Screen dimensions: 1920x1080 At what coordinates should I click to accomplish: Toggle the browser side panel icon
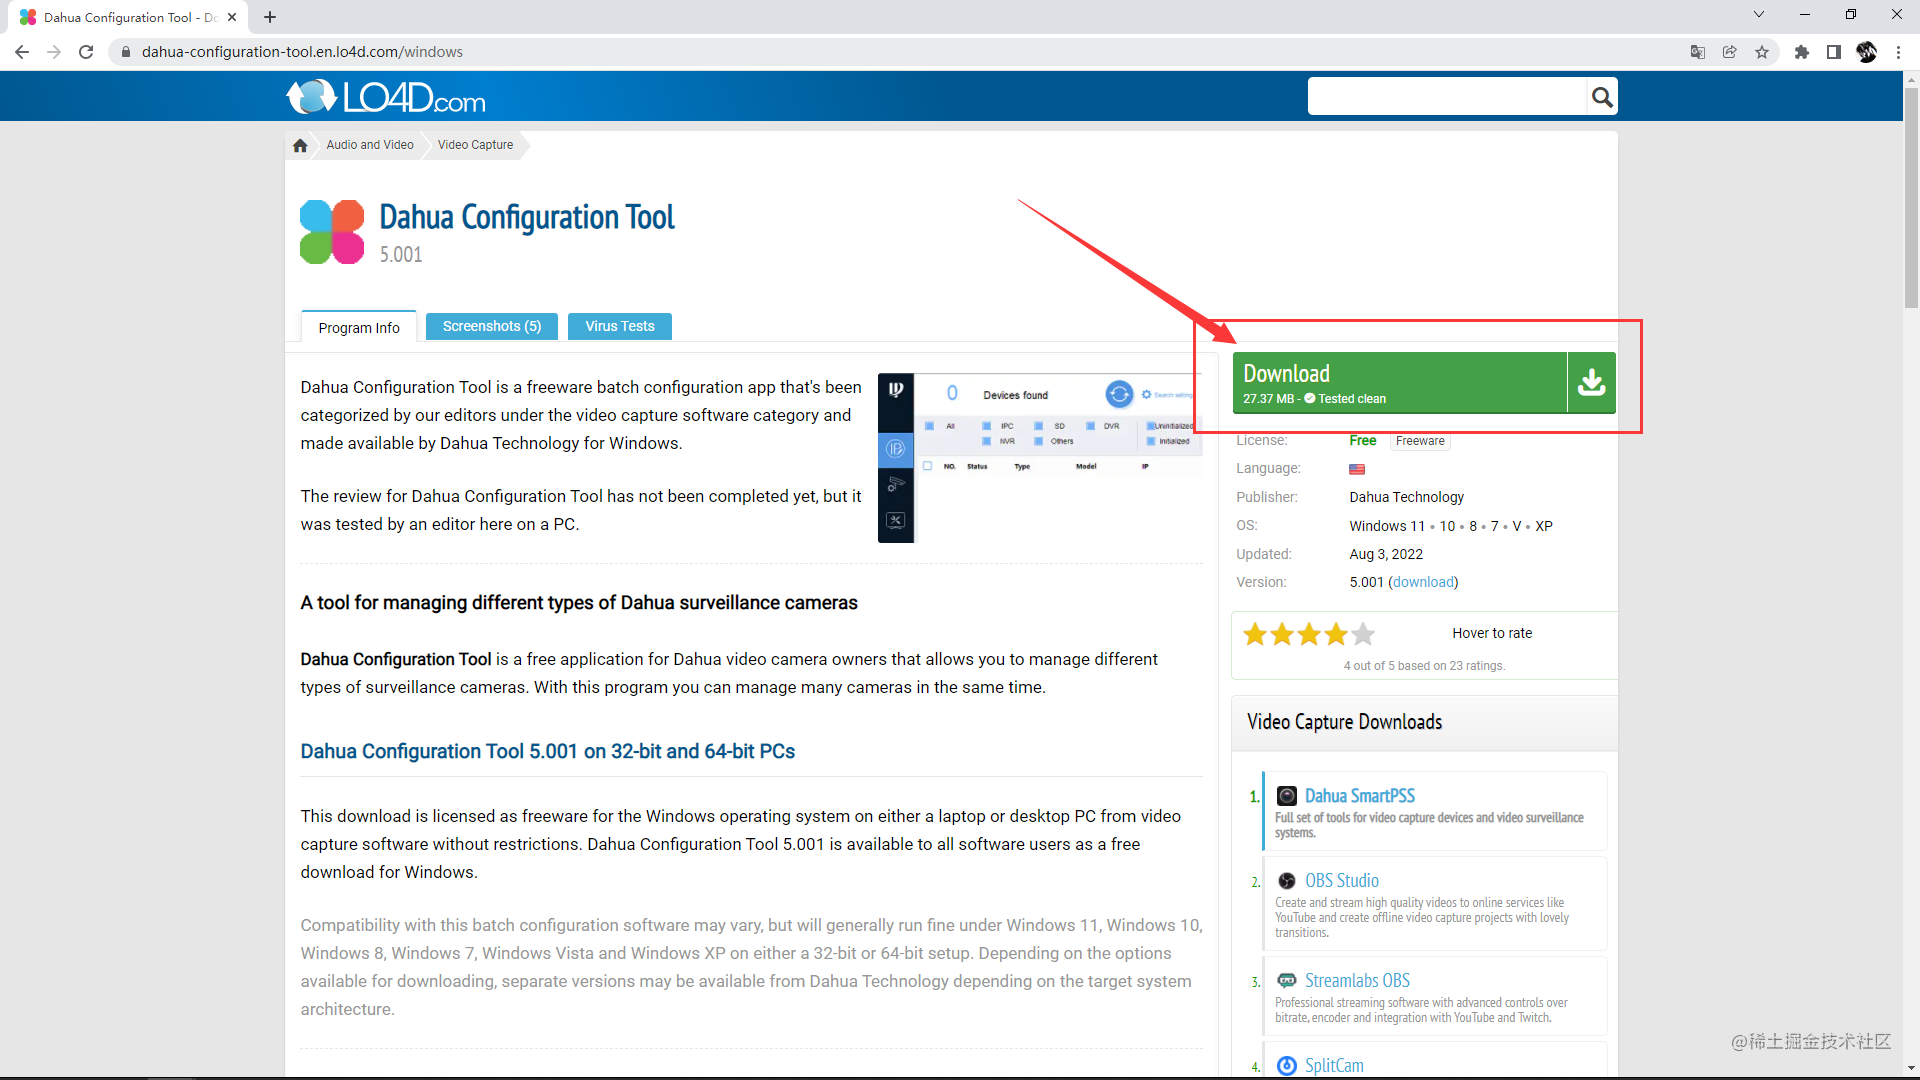coord(1834,52)
